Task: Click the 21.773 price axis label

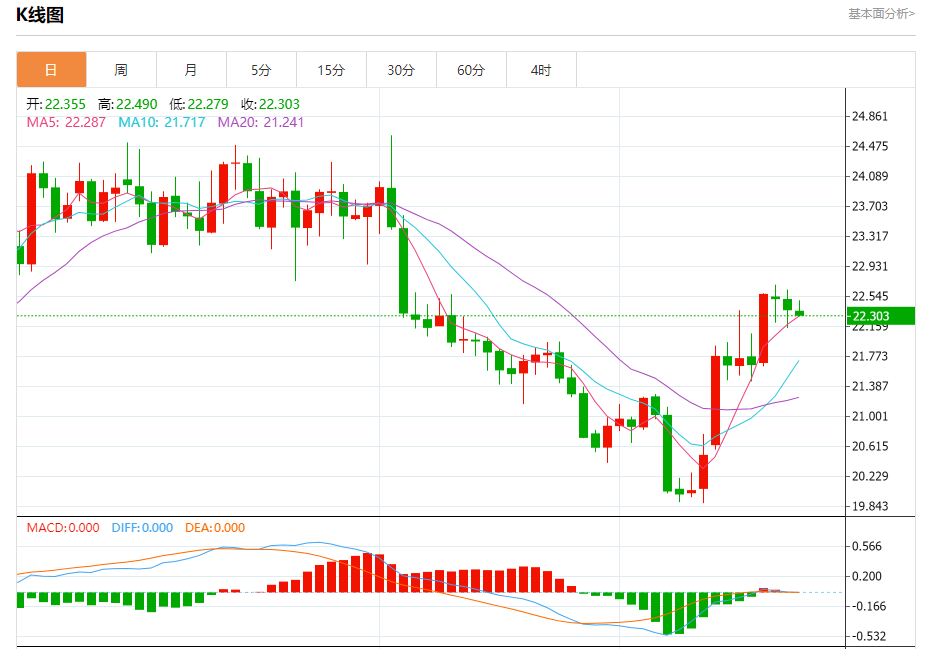Action: 870,356
